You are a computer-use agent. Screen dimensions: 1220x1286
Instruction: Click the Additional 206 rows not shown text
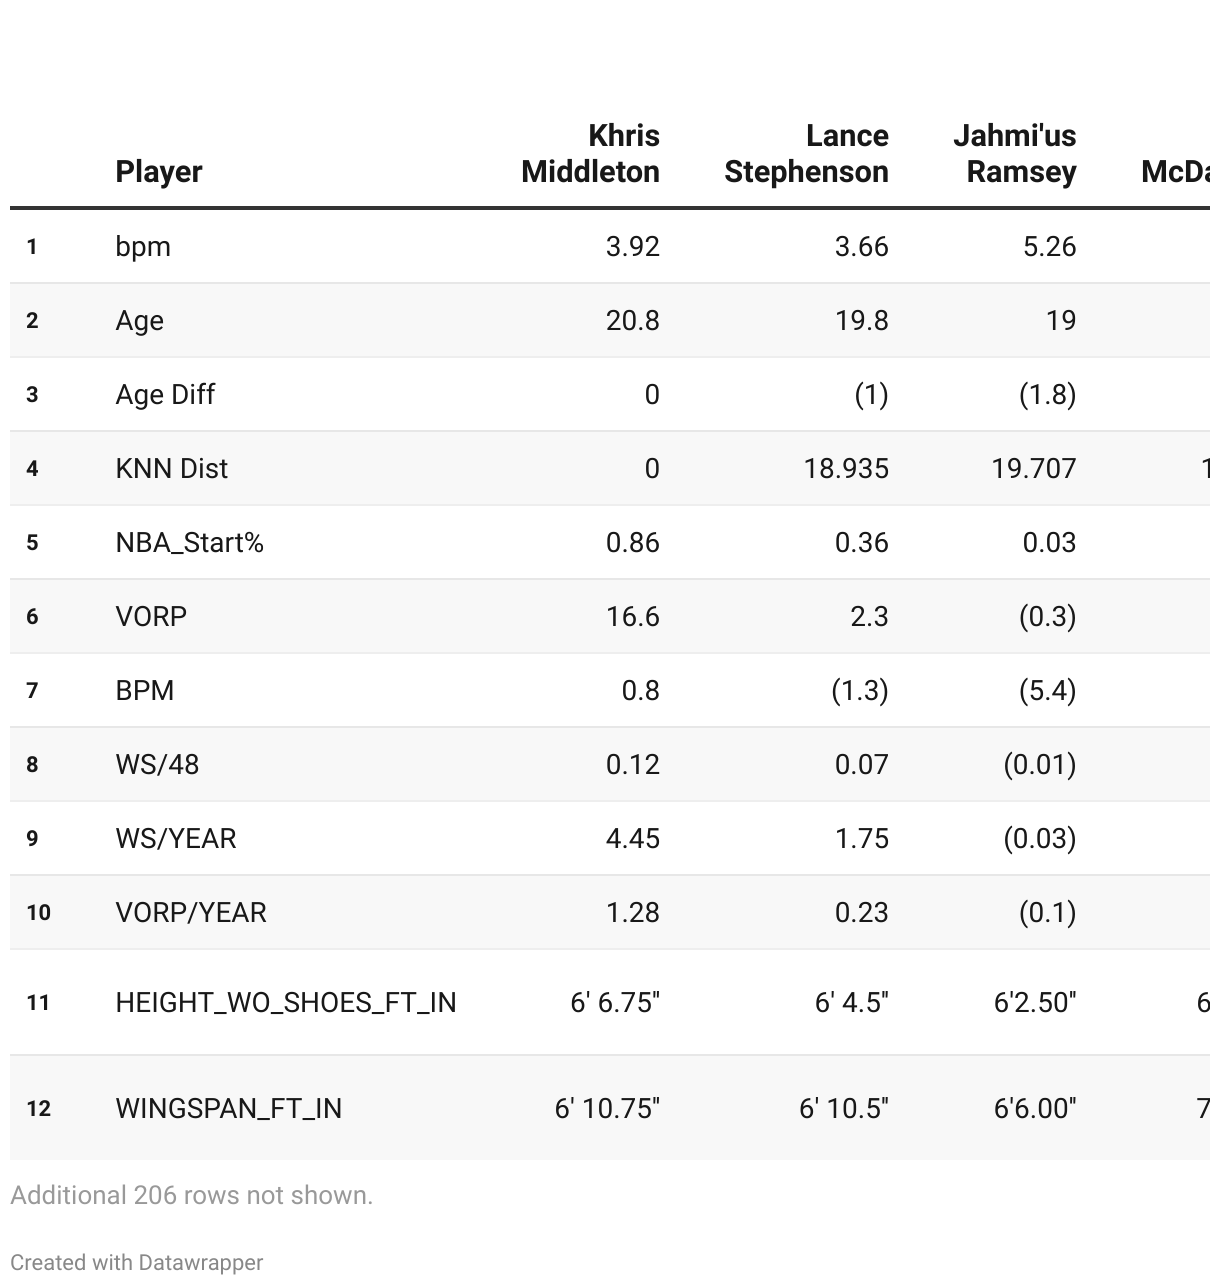192,1195
